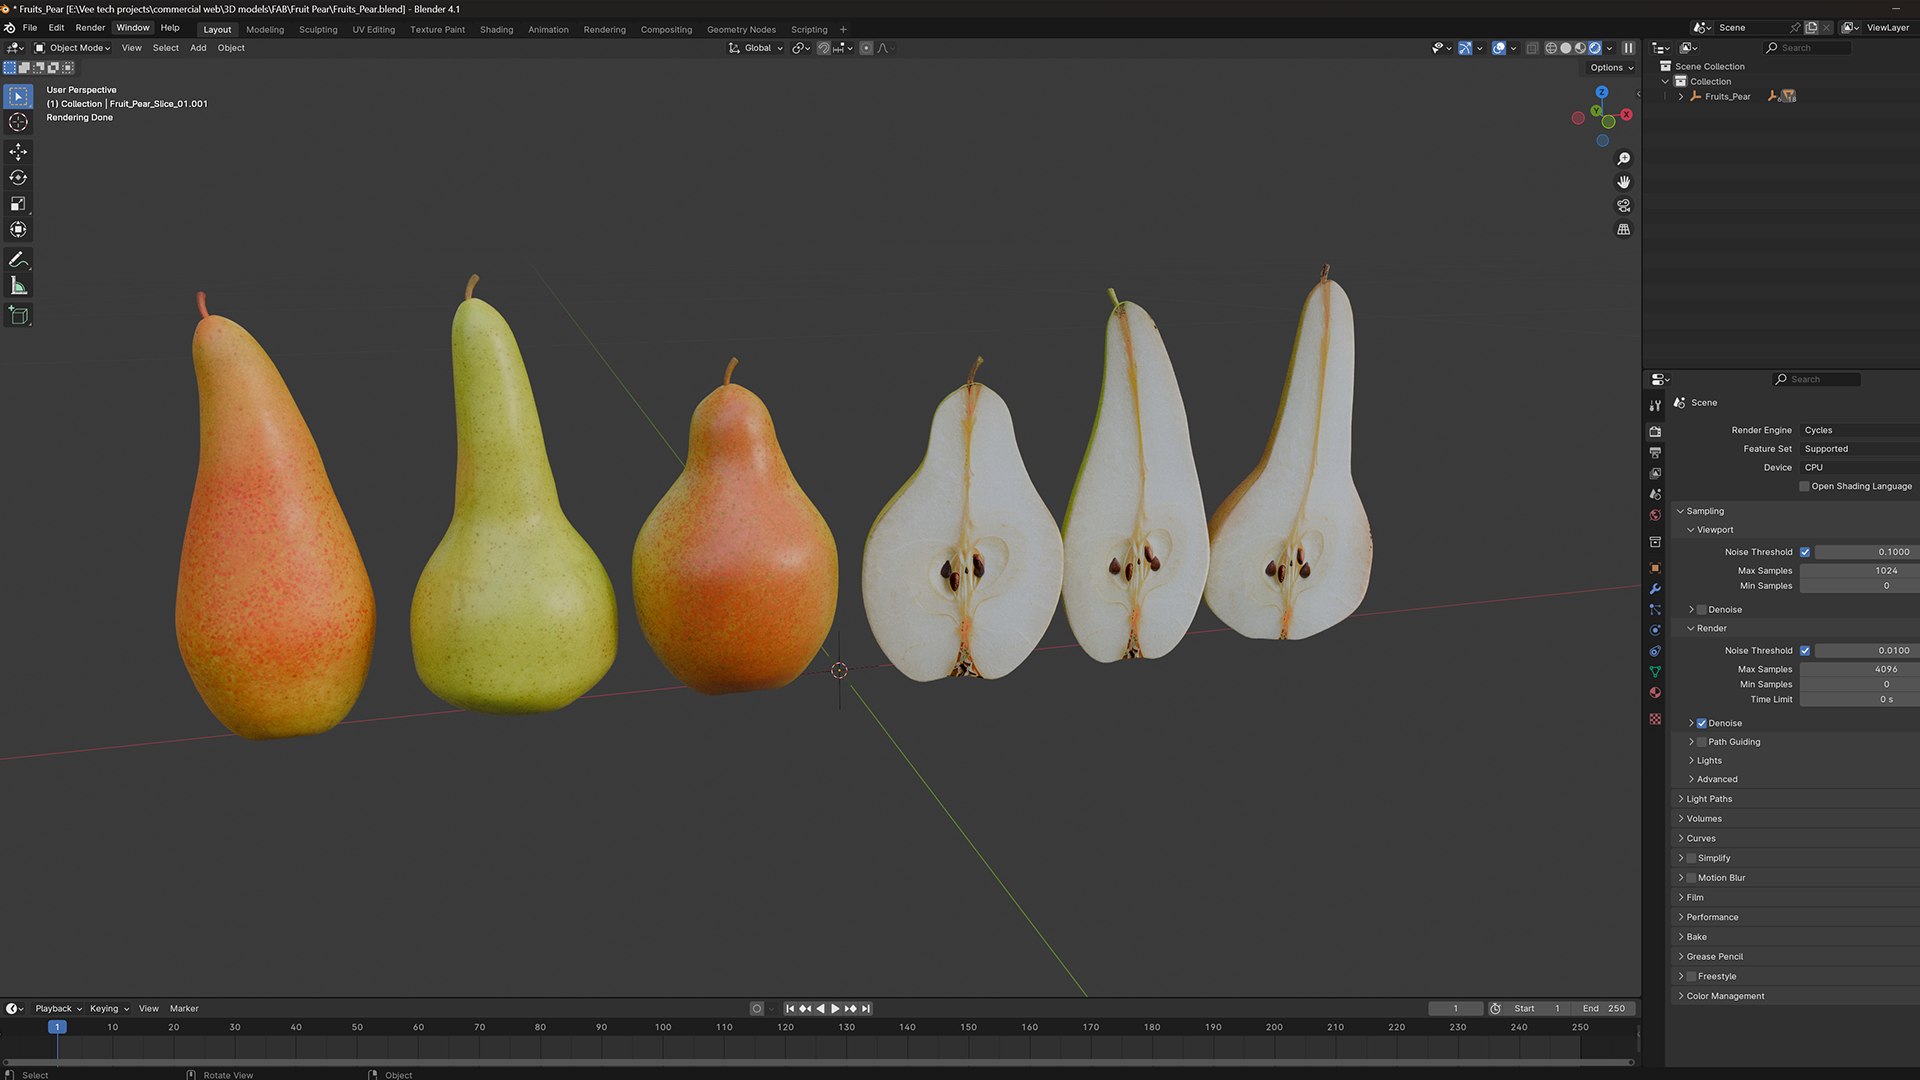
Task: Open the Texture properties checker tab
Action: pyautogui.click(x=1655, y=719)
